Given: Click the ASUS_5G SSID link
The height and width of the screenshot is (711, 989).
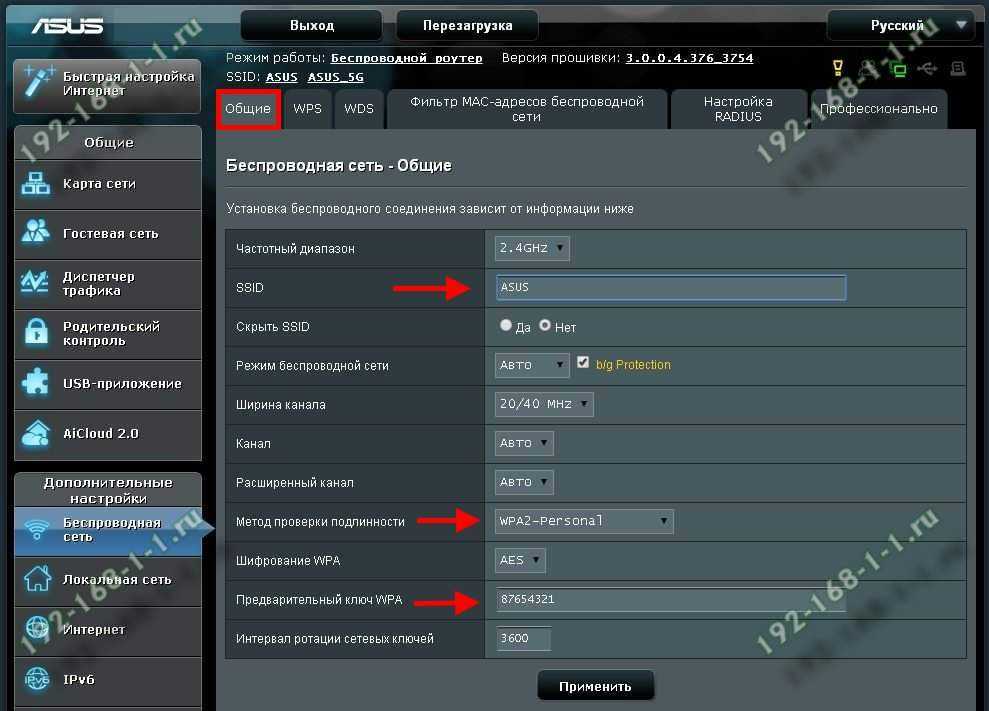Looking at the screenshot, I should click(x=336, y=77).
